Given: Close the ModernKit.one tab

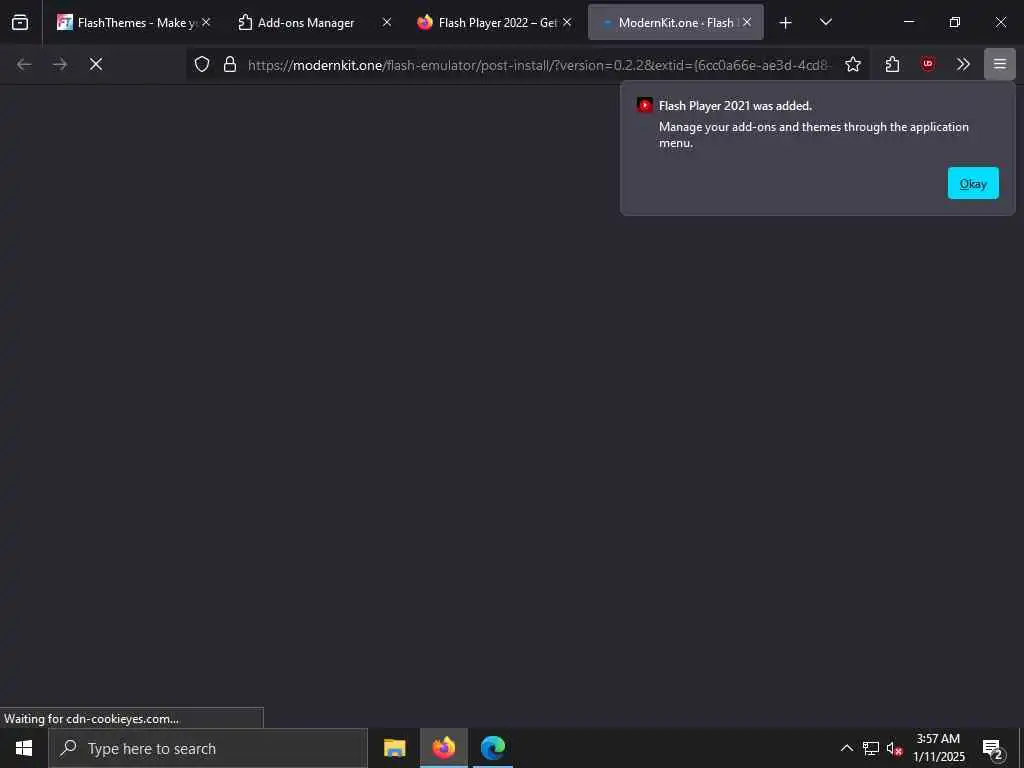Looking at the screenshot, I should (747, 22).
